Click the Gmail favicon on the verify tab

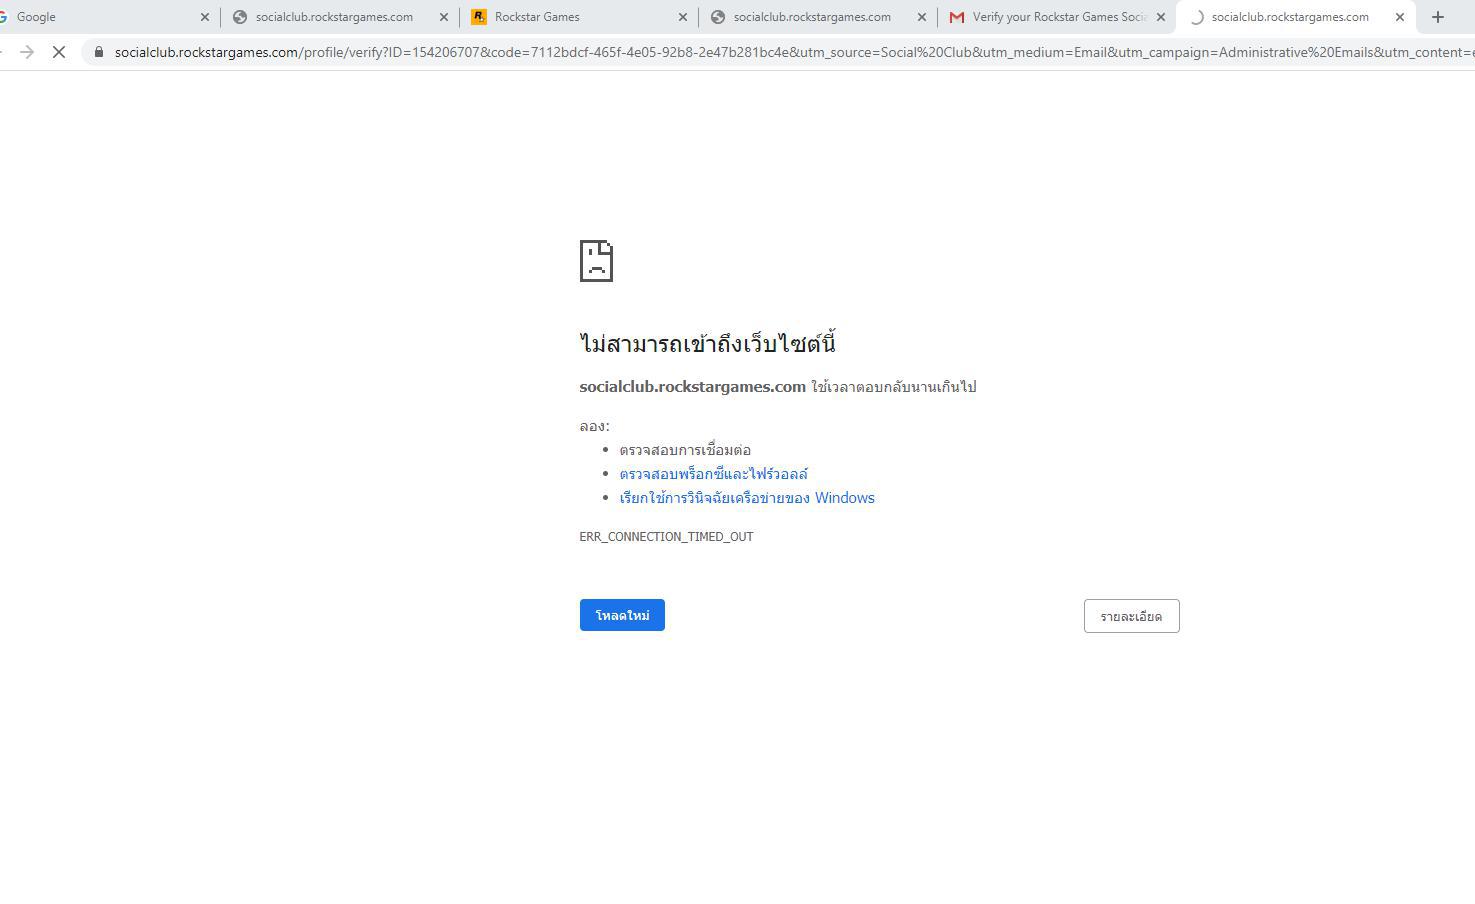(x=957, y=17)
